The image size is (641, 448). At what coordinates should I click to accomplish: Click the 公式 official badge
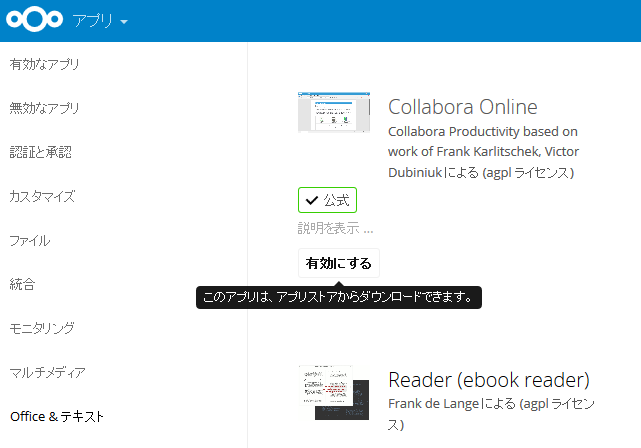click(x=327, y=200)
